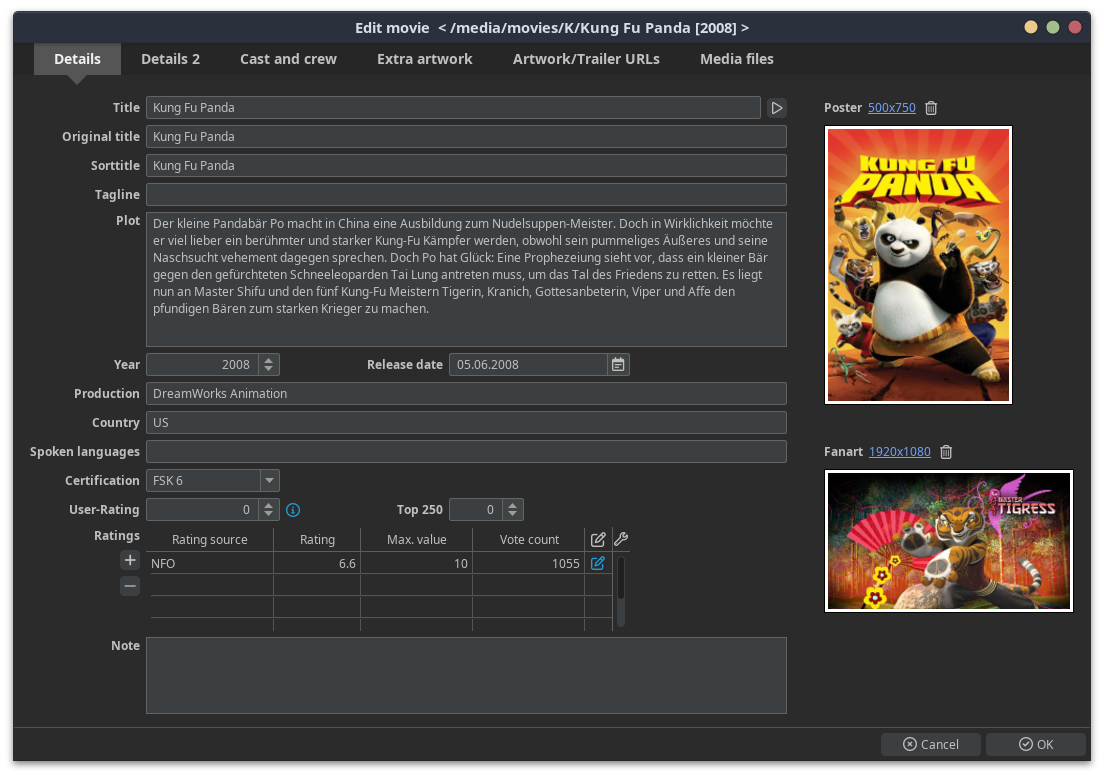Open the 500x750 poster size link
Viewport: 1104px width, 777px height.
[x=891, y=108]
